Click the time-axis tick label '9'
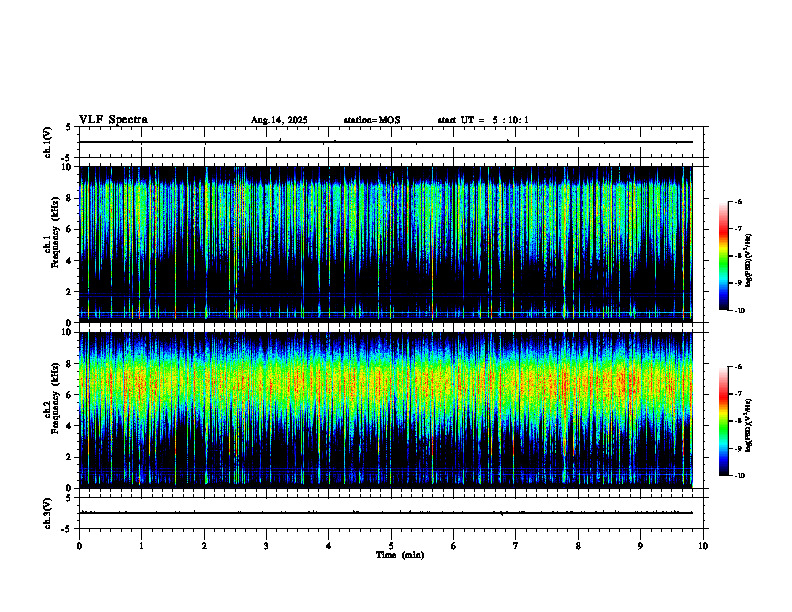 [640, 546]
